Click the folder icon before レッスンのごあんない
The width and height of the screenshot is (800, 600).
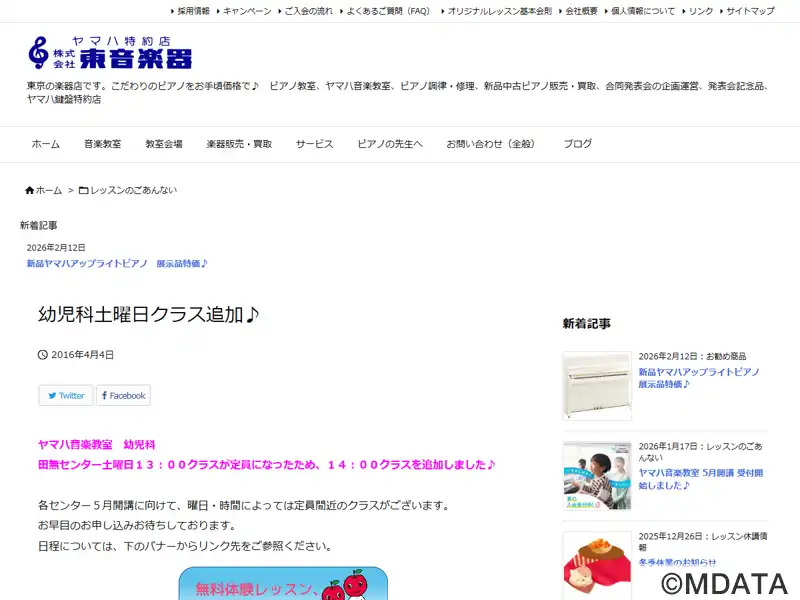click(x=83, y=190)
